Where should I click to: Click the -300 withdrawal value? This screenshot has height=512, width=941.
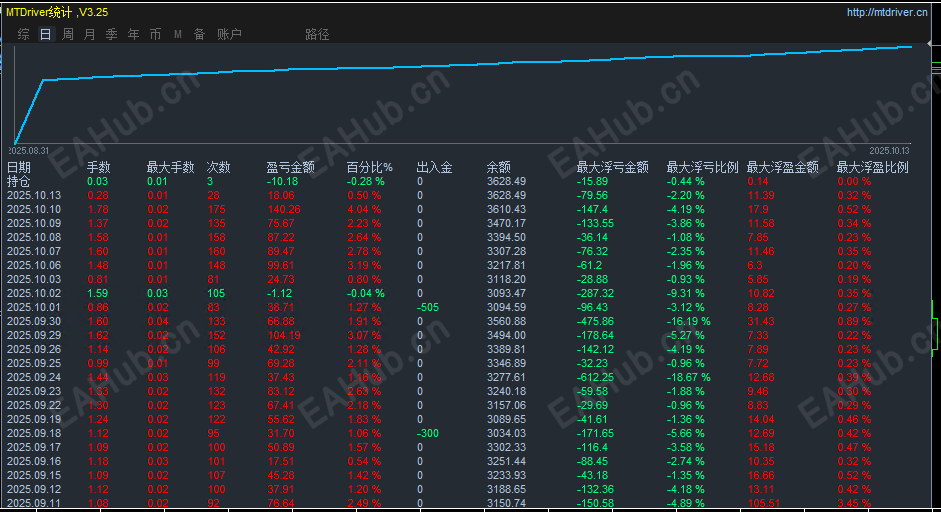pyautogui.click(x=428, y=433)
